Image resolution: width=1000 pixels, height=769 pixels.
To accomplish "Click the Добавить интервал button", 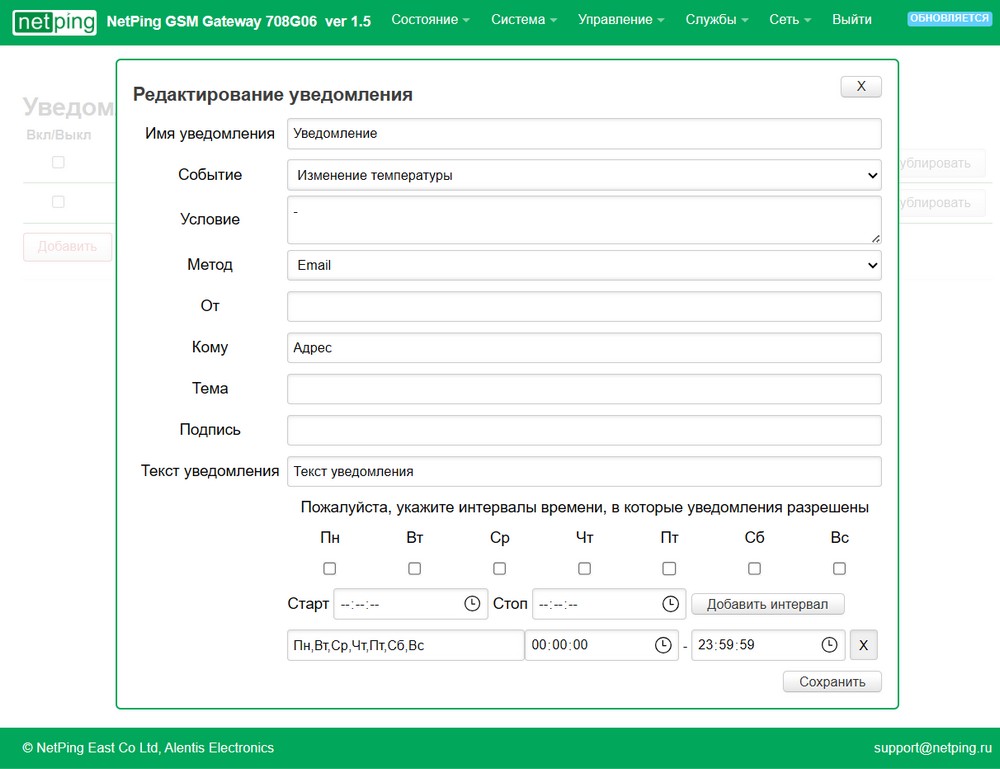I will pos(767,604).
